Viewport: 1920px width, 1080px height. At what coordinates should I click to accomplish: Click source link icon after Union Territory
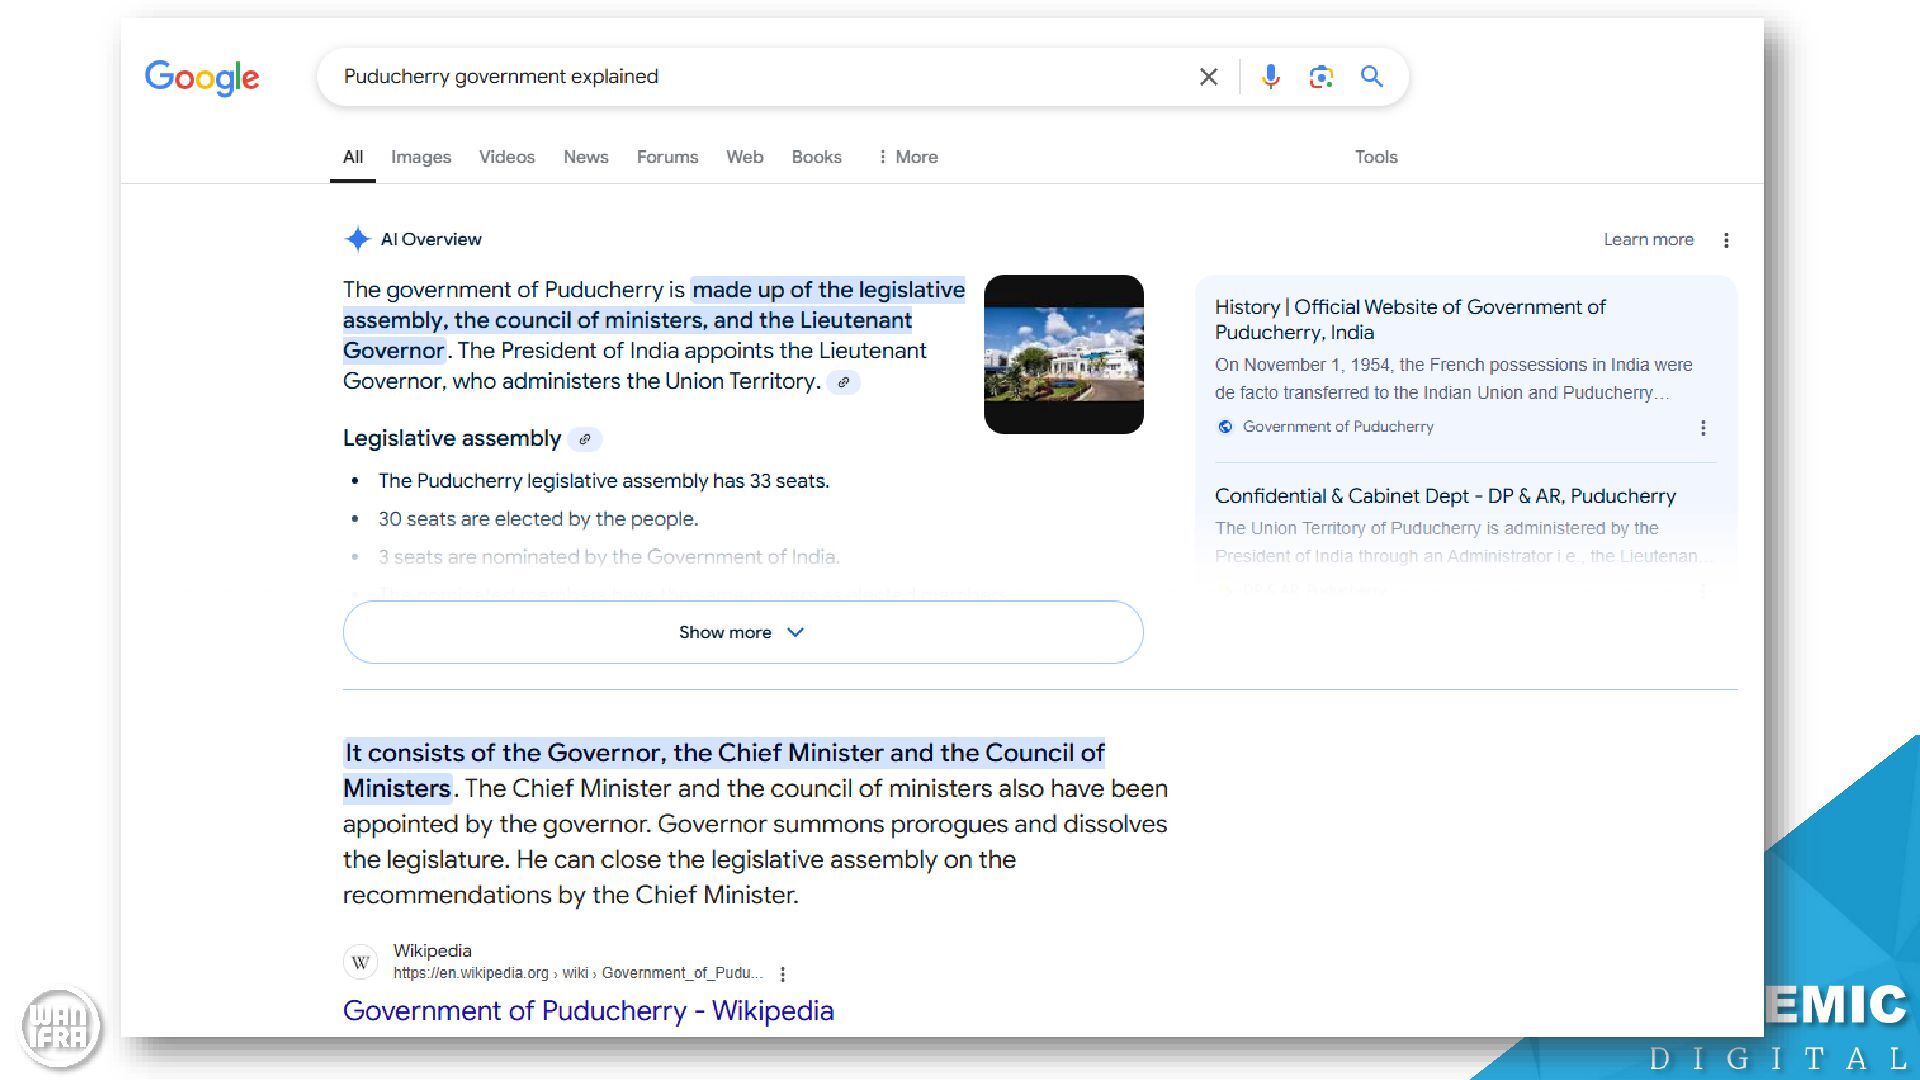click(x=843, y=382)
